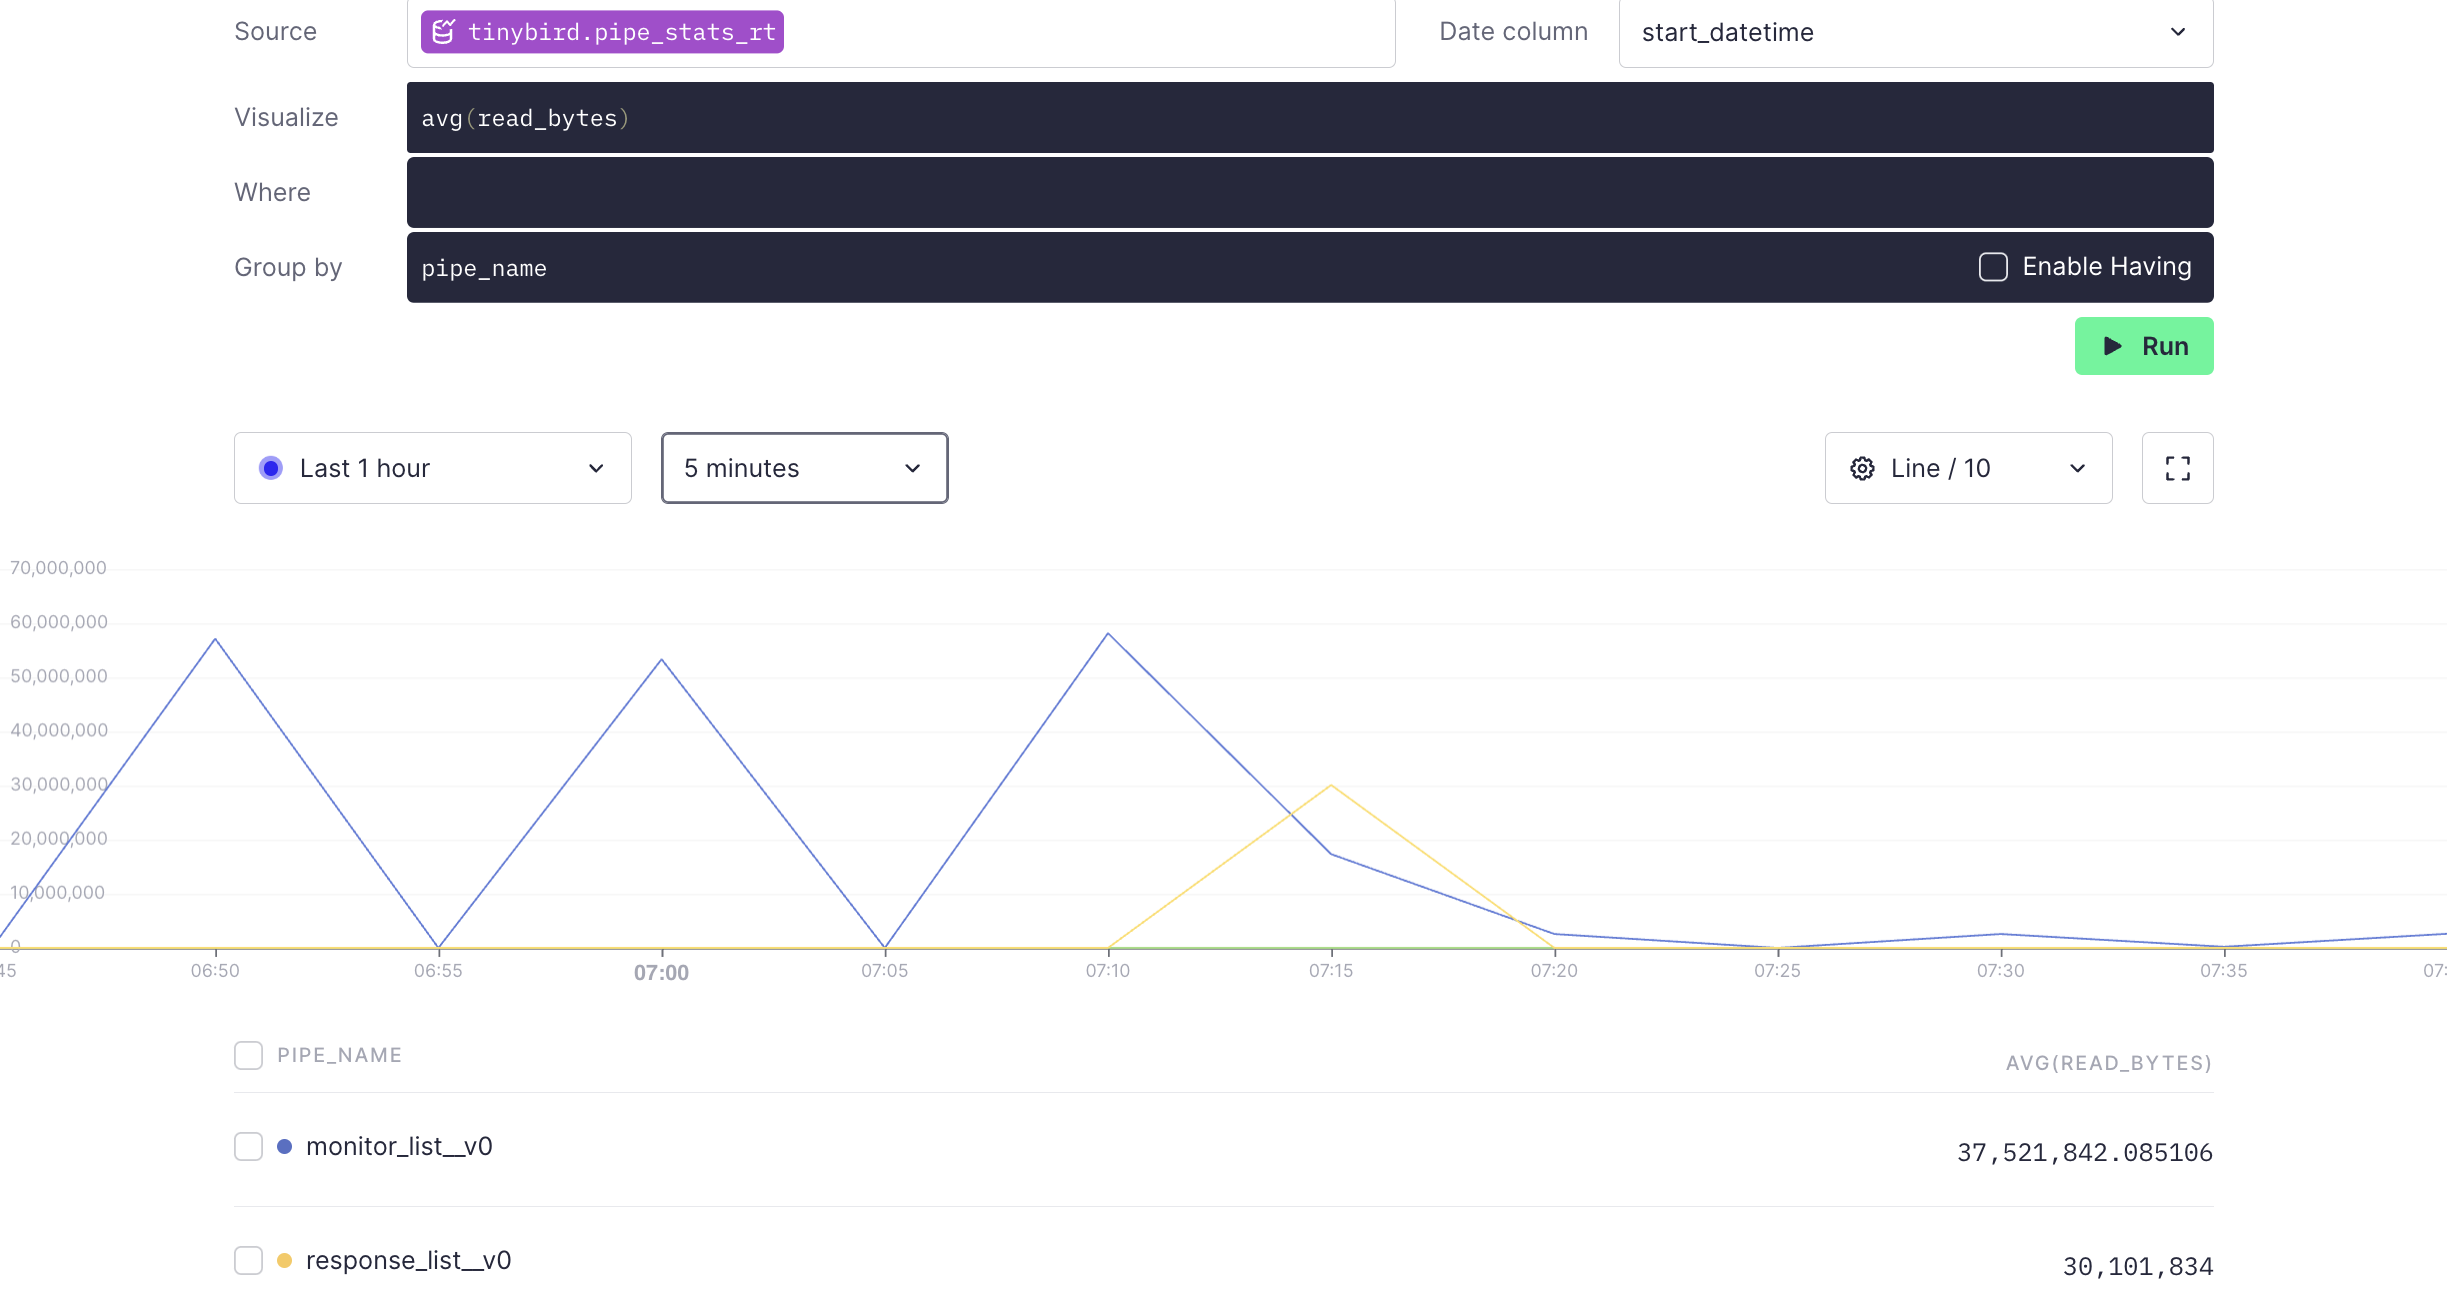Click the monitor_list__v0 pipe name
Image resolution: width=2454 pixels, height=1304 pixels.
pos(398,1146)
